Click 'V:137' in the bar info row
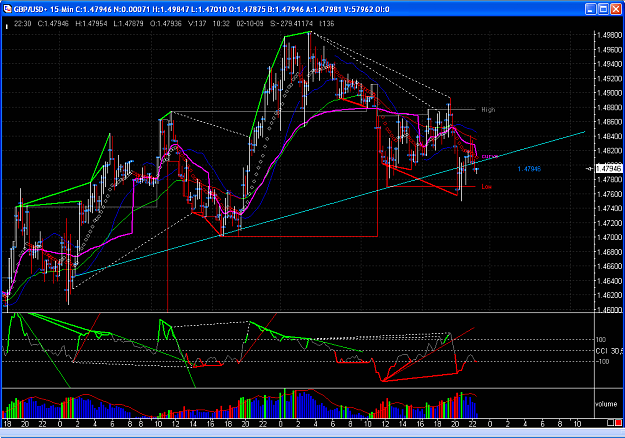625x438 pixels. tap(197, 24)
